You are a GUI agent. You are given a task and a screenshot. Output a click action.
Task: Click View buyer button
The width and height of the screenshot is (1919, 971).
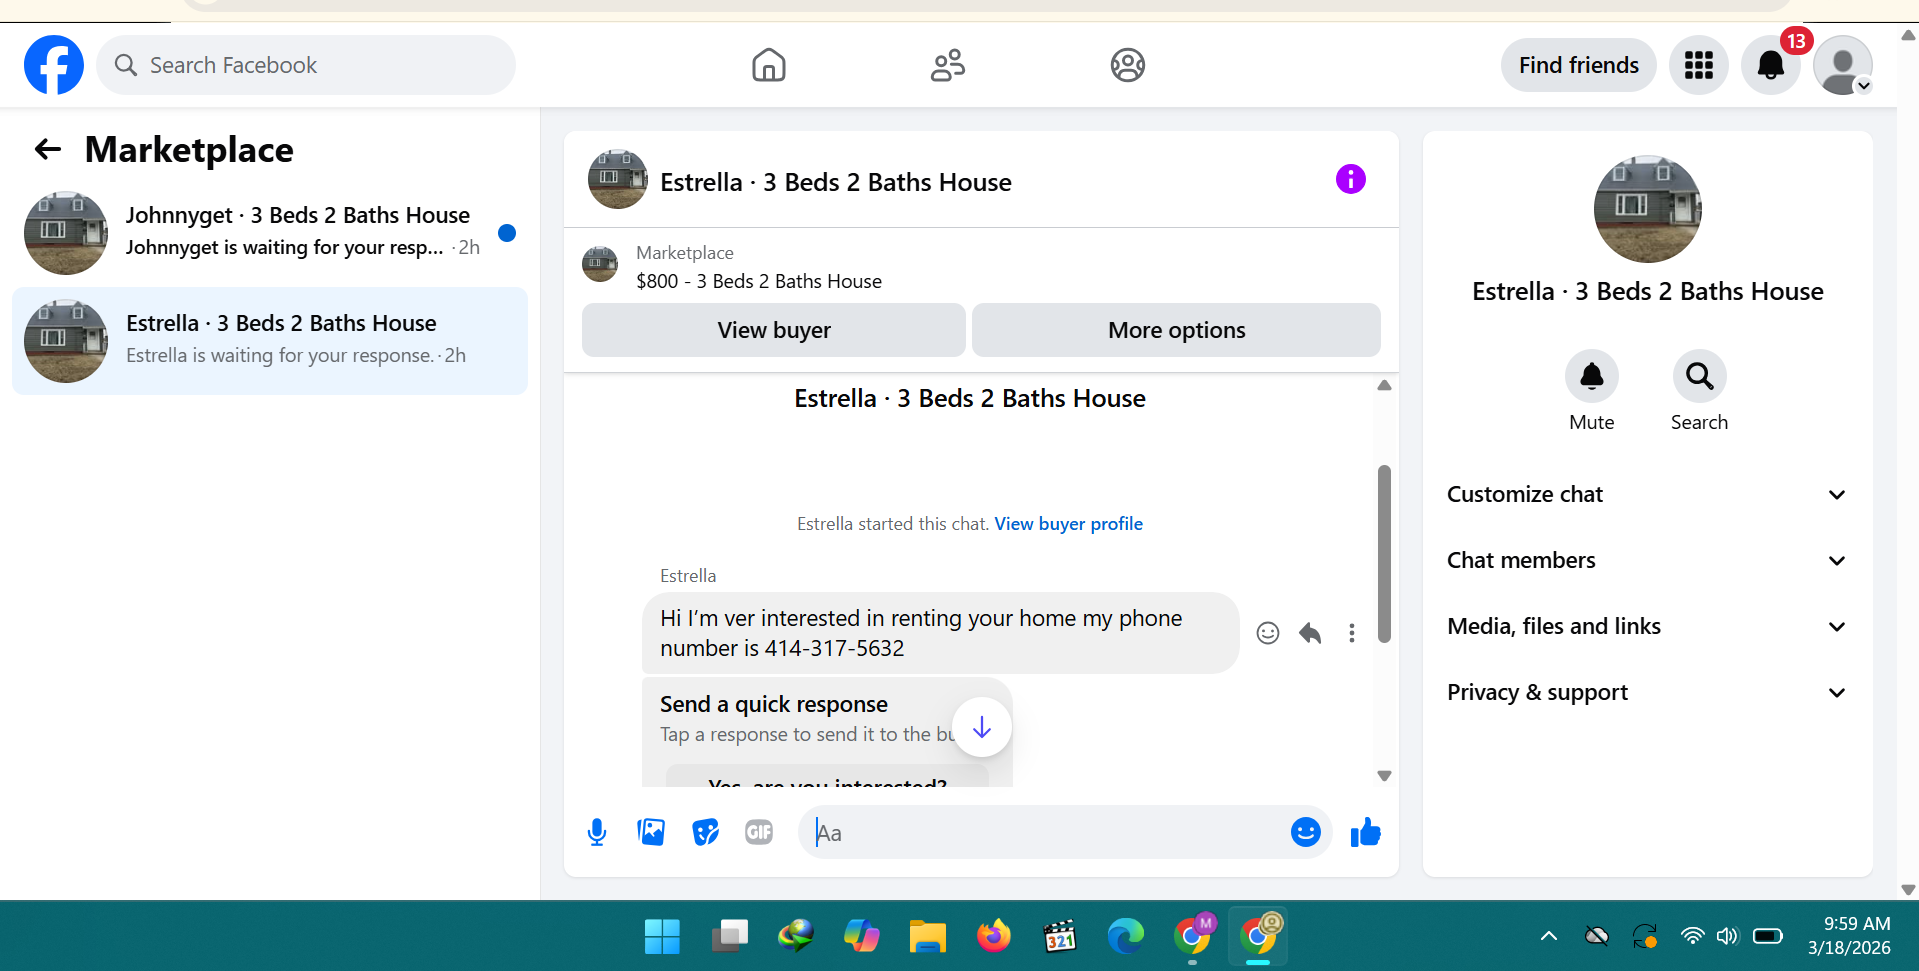coord(773,330)
